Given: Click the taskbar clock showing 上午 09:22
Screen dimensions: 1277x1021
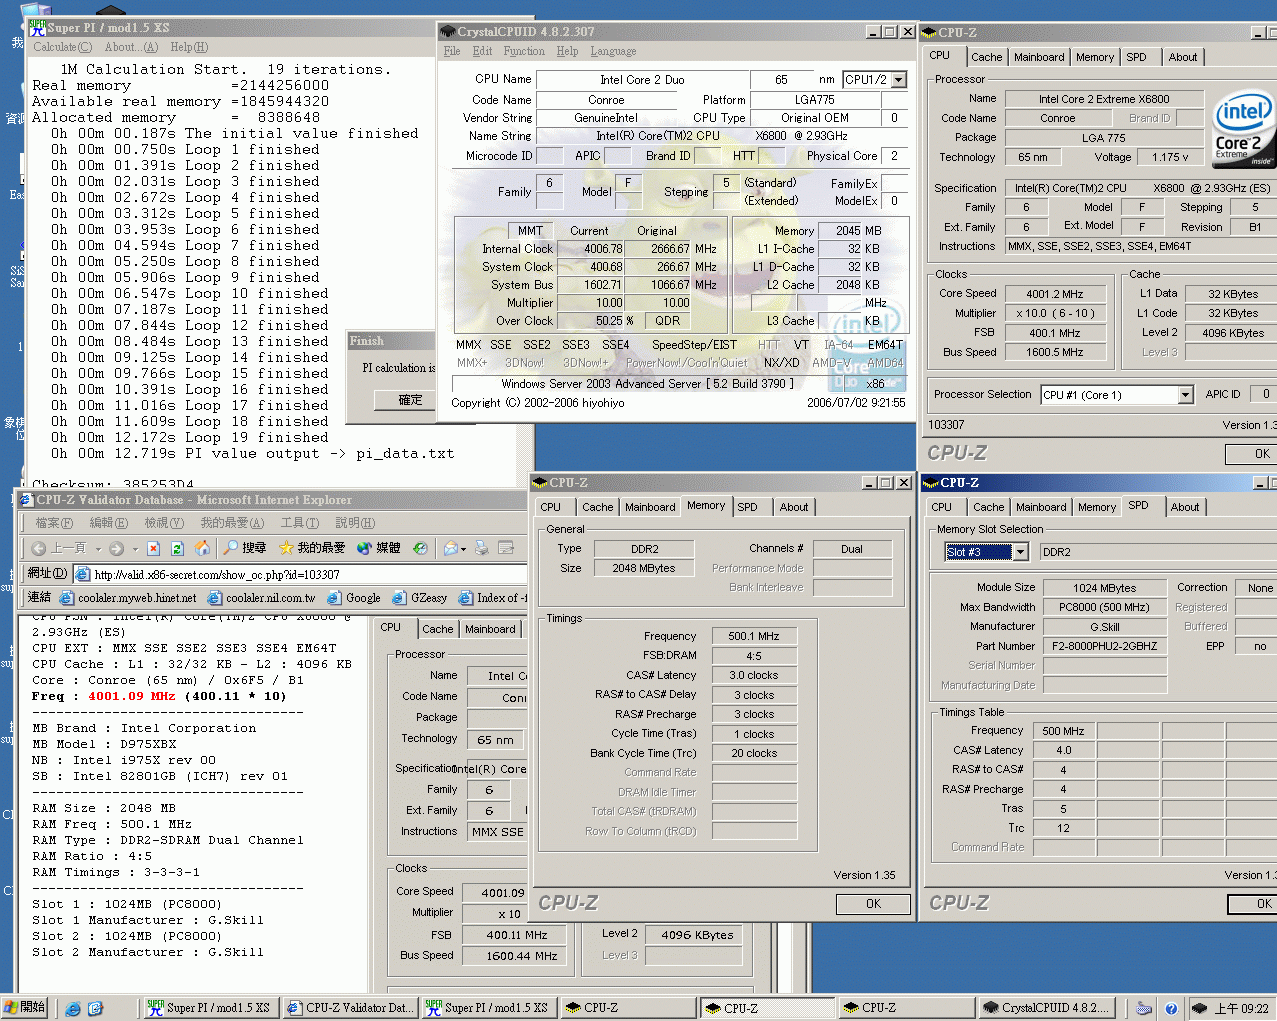Looking at the screenshot, I should [1241, 1008].
